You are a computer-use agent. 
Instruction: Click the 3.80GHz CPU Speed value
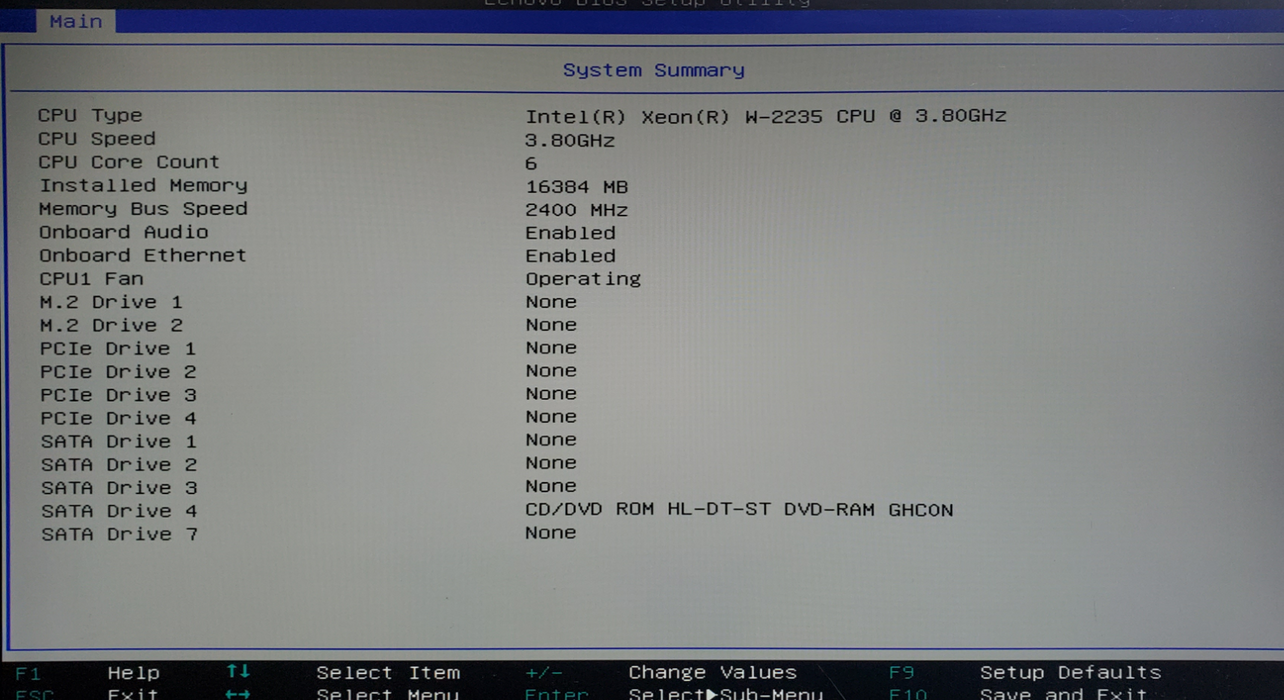point(570,140)
